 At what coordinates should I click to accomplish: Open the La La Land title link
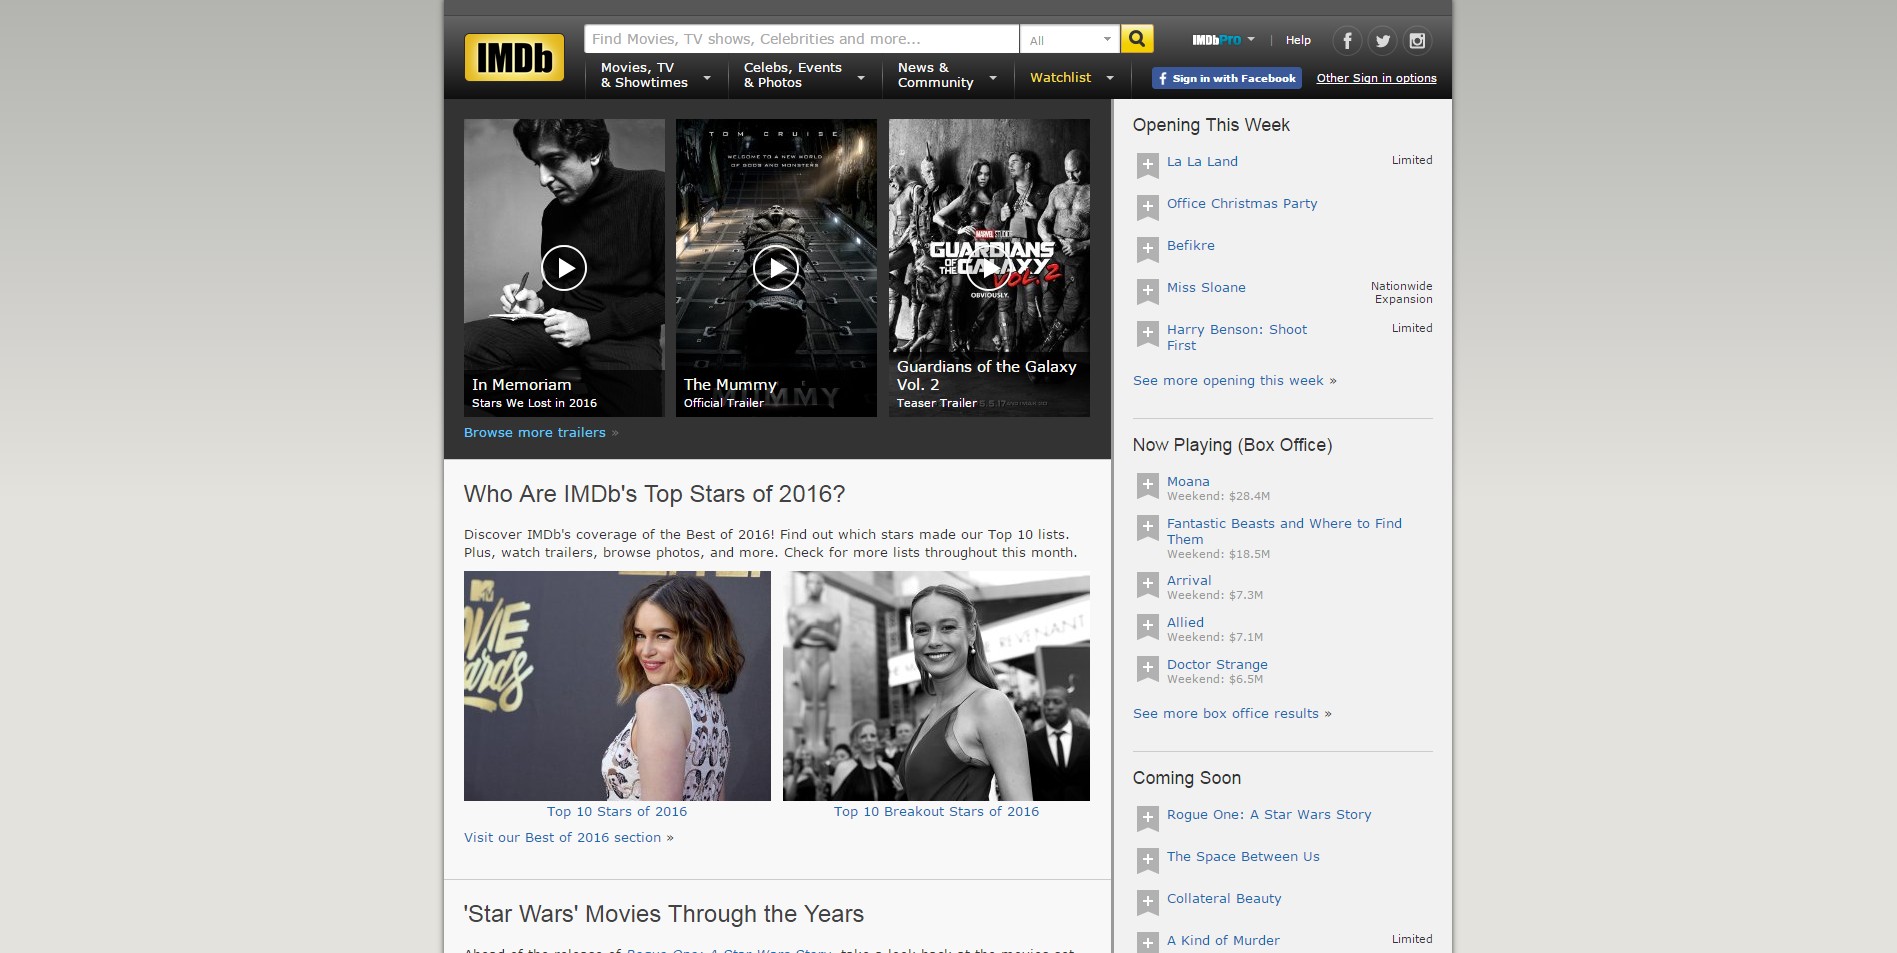click(1202, 161)
